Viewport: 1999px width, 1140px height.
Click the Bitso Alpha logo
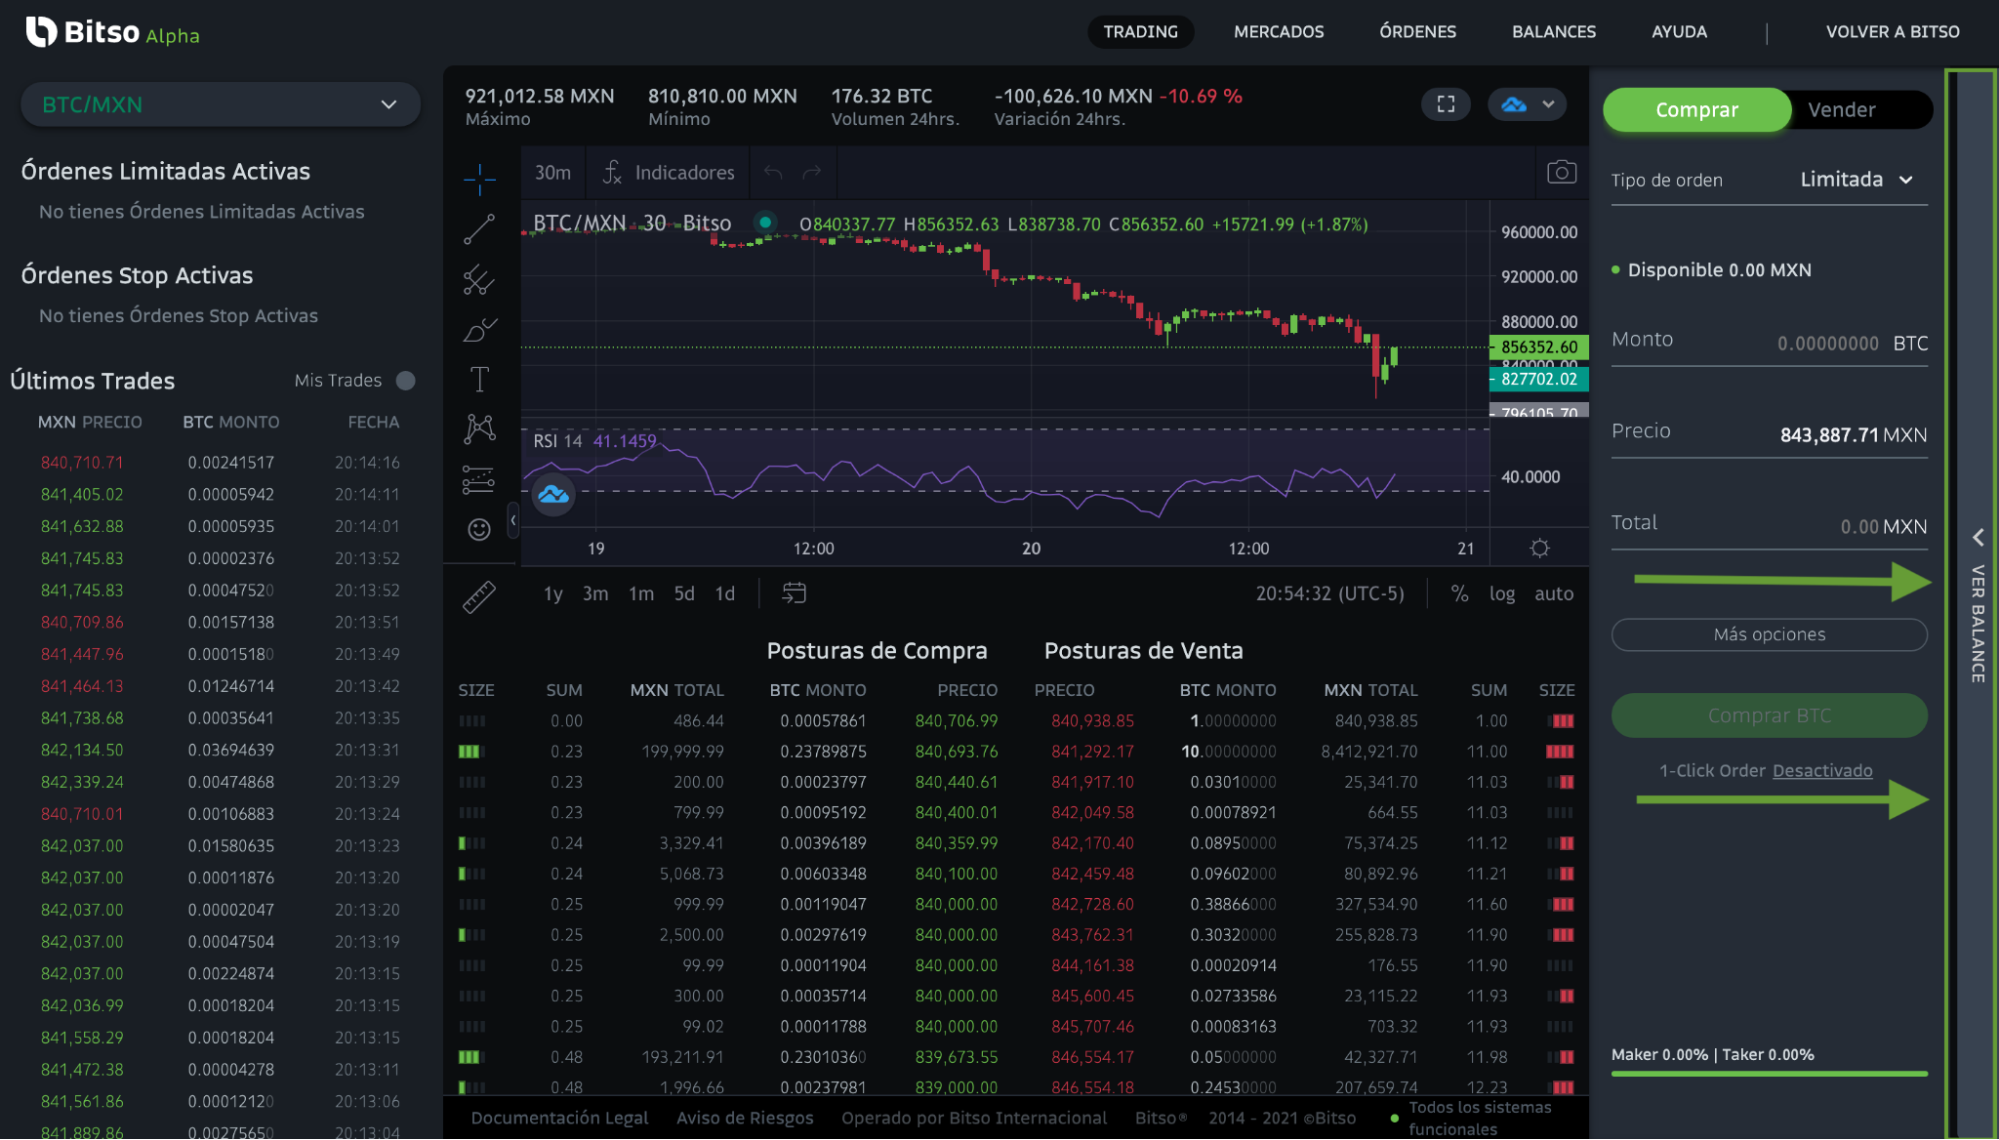tap(112, 33)
